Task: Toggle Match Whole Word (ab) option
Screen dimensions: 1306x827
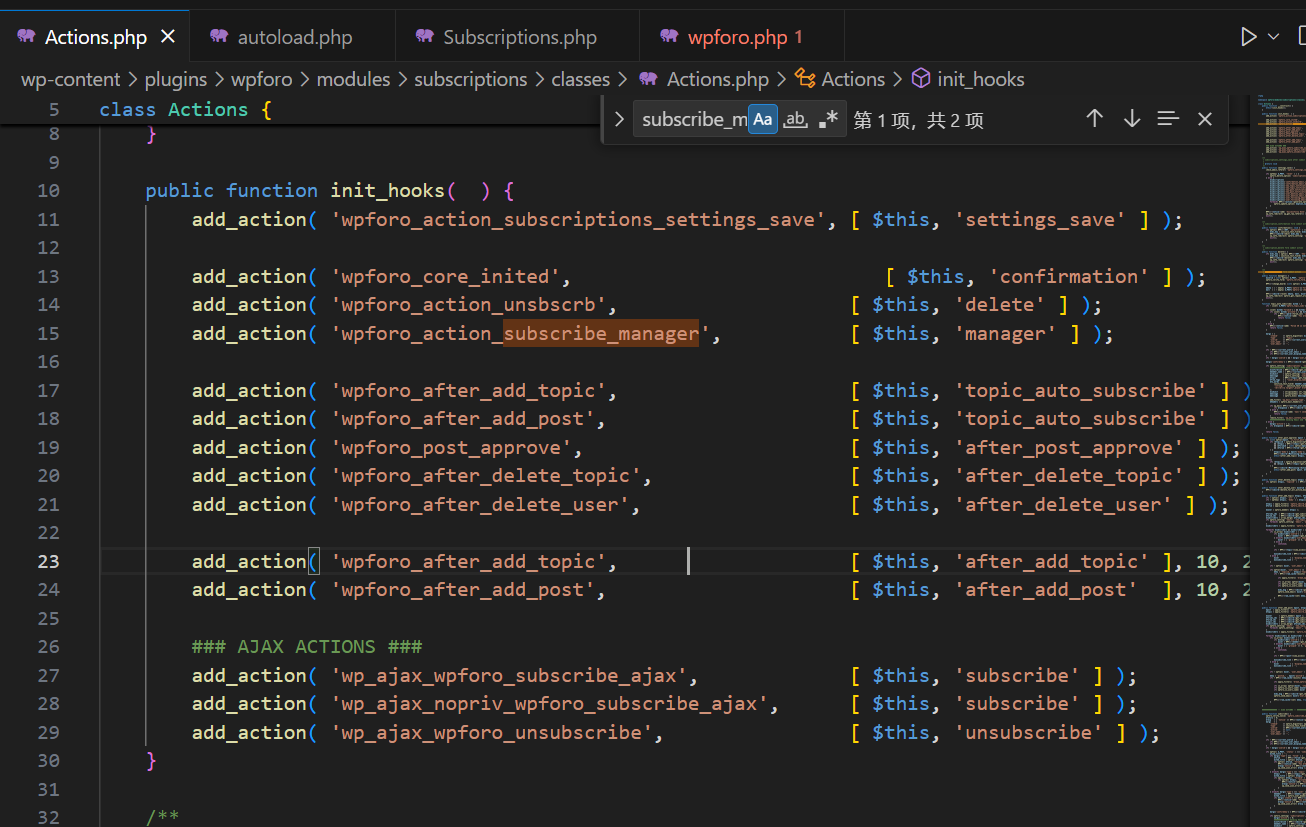Action: [795, 120]
